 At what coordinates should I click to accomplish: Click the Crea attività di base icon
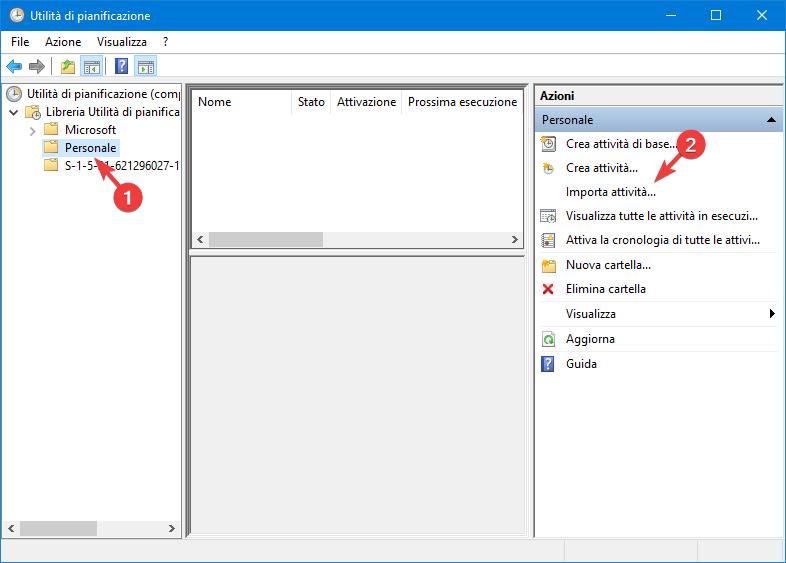548,144
